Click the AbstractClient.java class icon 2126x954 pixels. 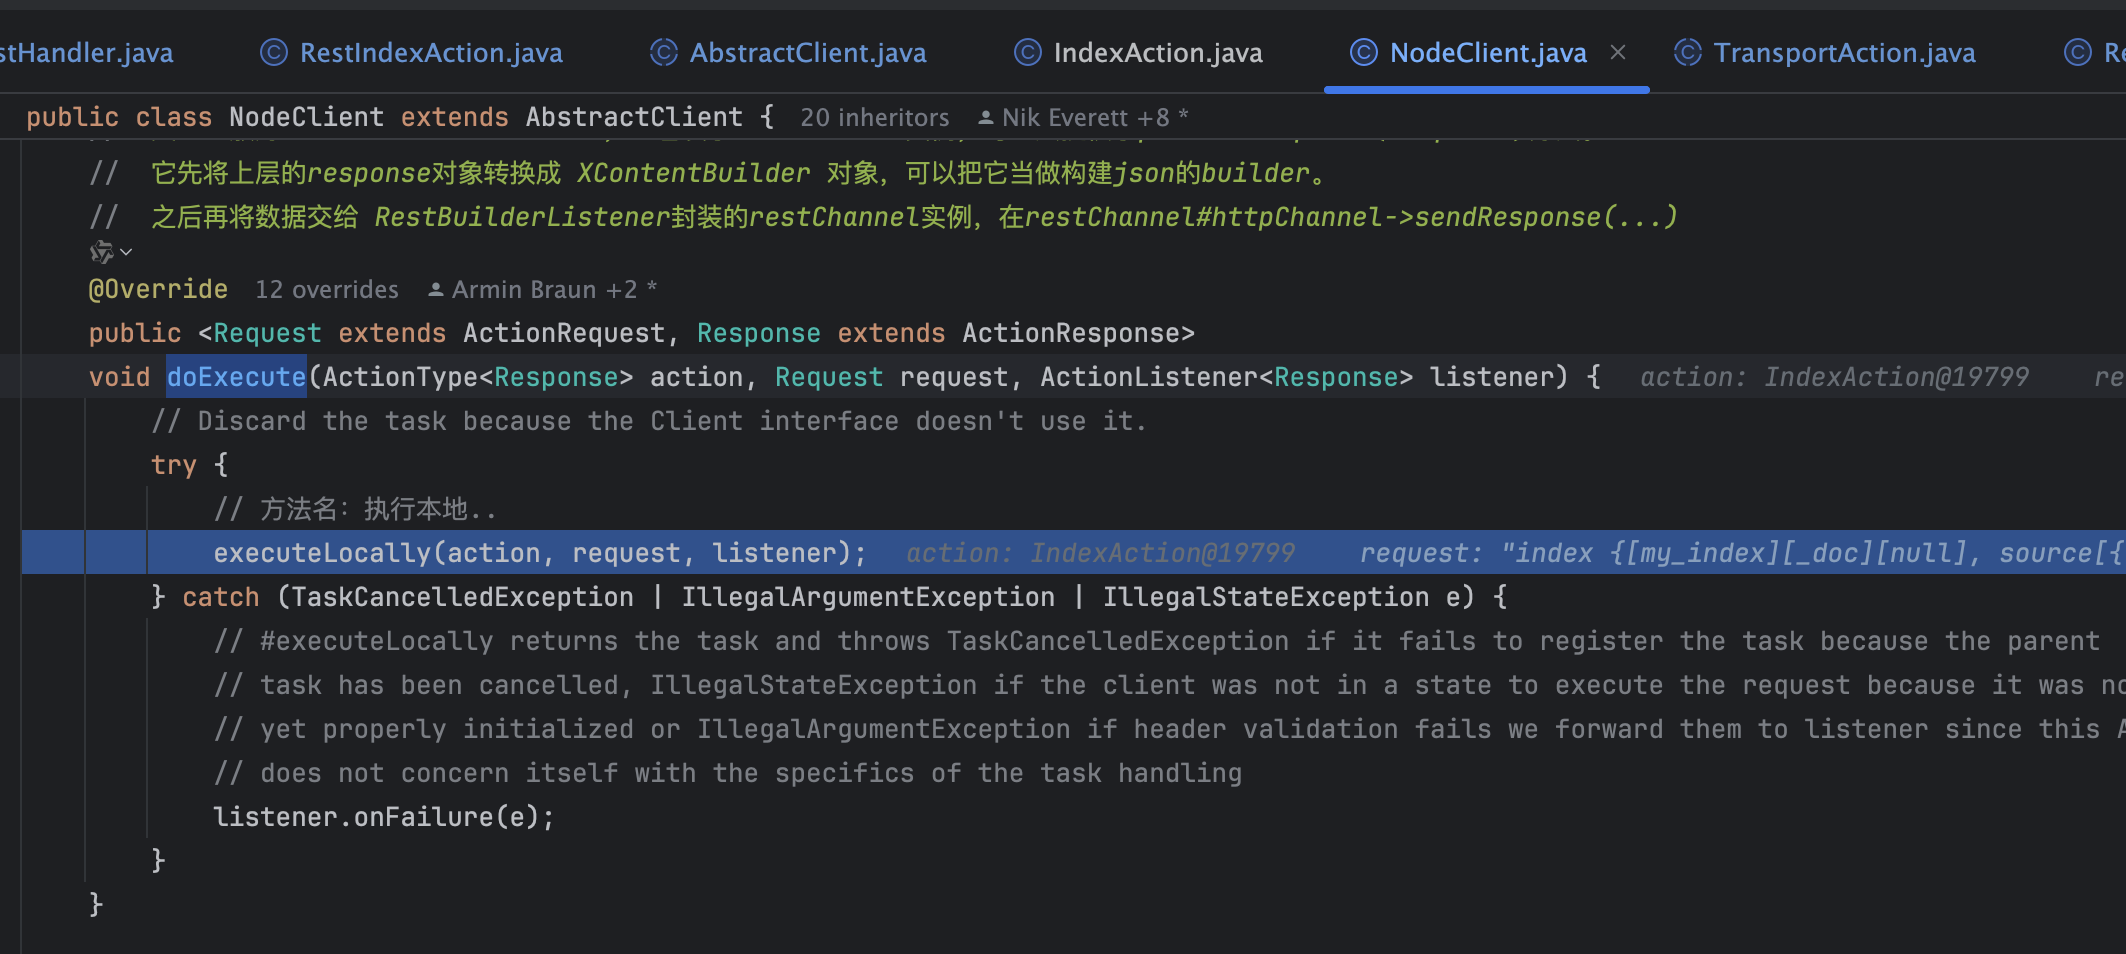[663, 52]
